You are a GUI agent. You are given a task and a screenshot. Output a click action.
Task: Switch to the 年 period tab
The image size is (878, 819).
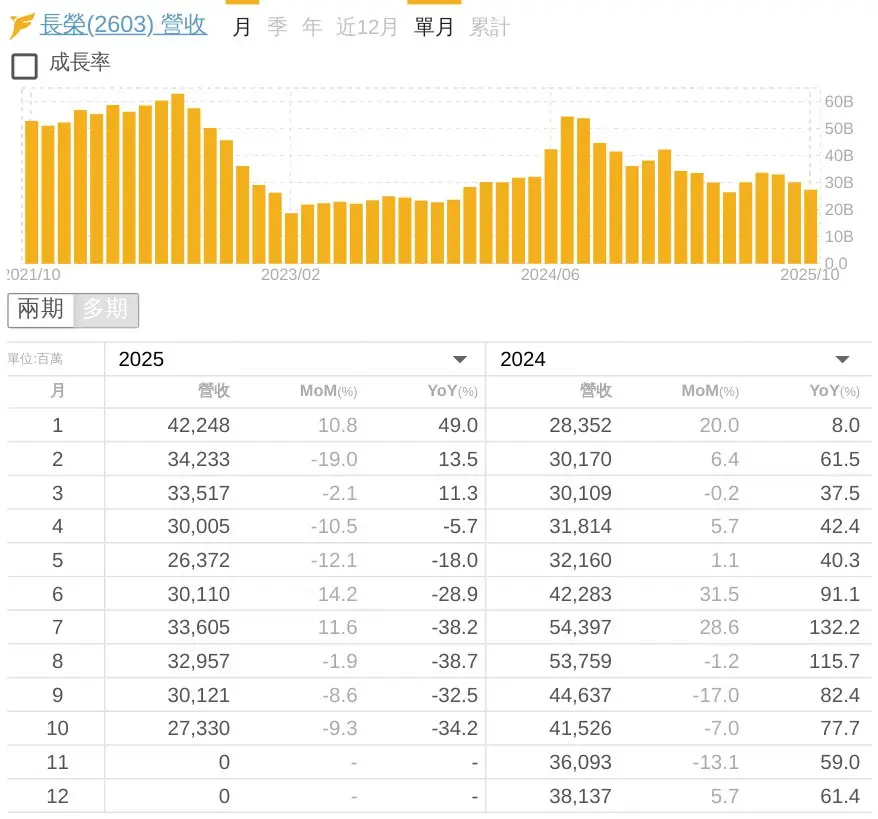(312, 27)
